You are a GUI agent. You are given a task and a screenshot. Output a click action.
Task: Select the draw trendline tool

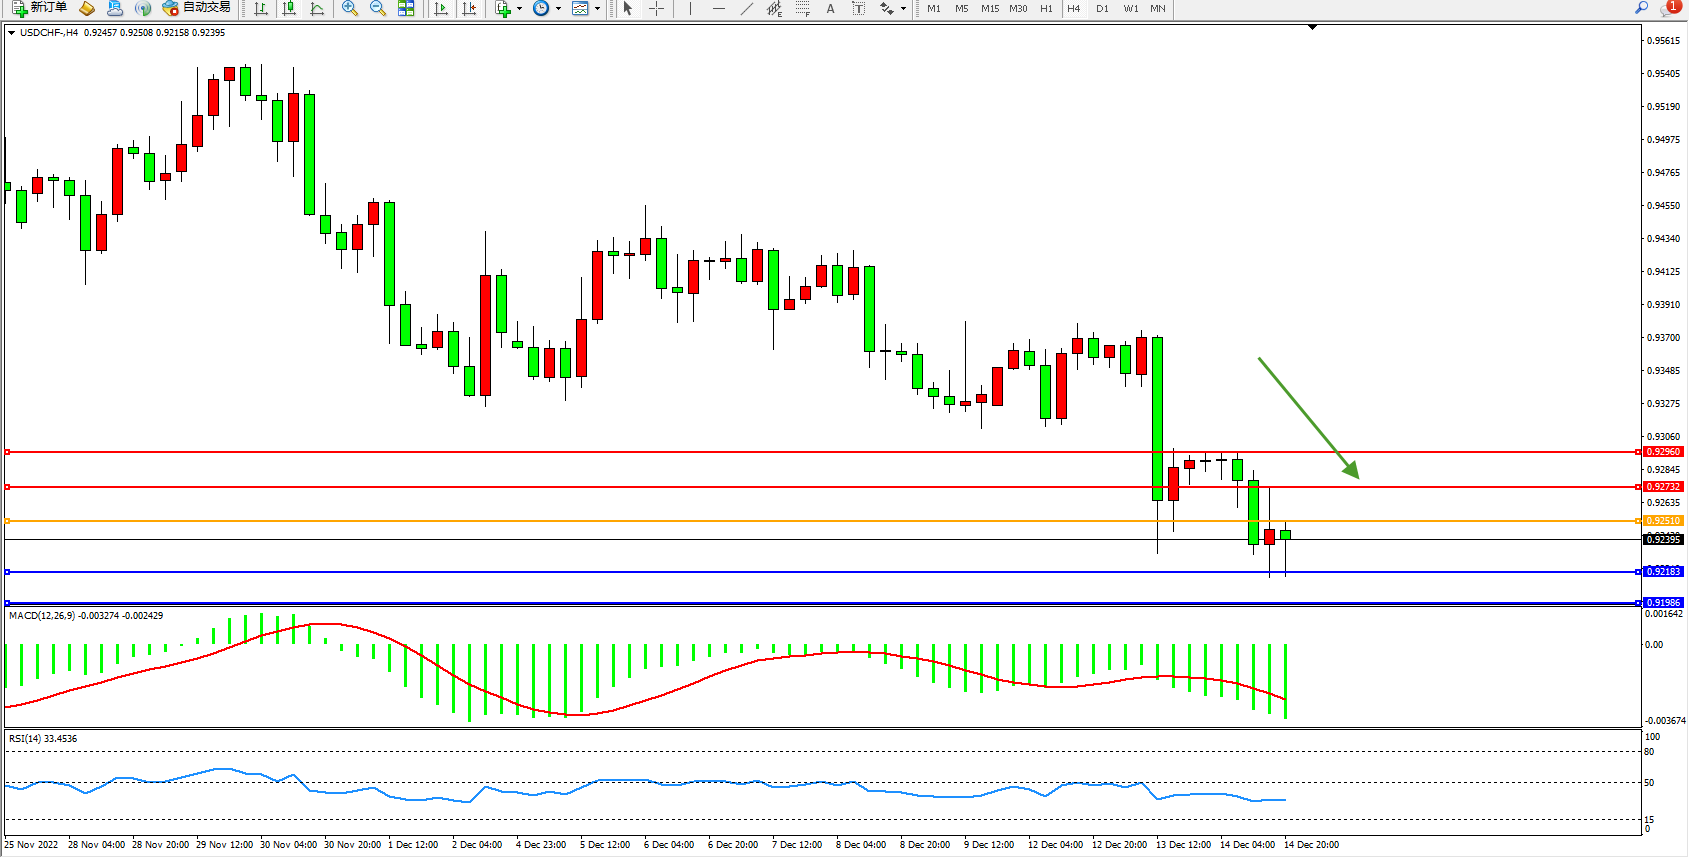tap(747, 8)
